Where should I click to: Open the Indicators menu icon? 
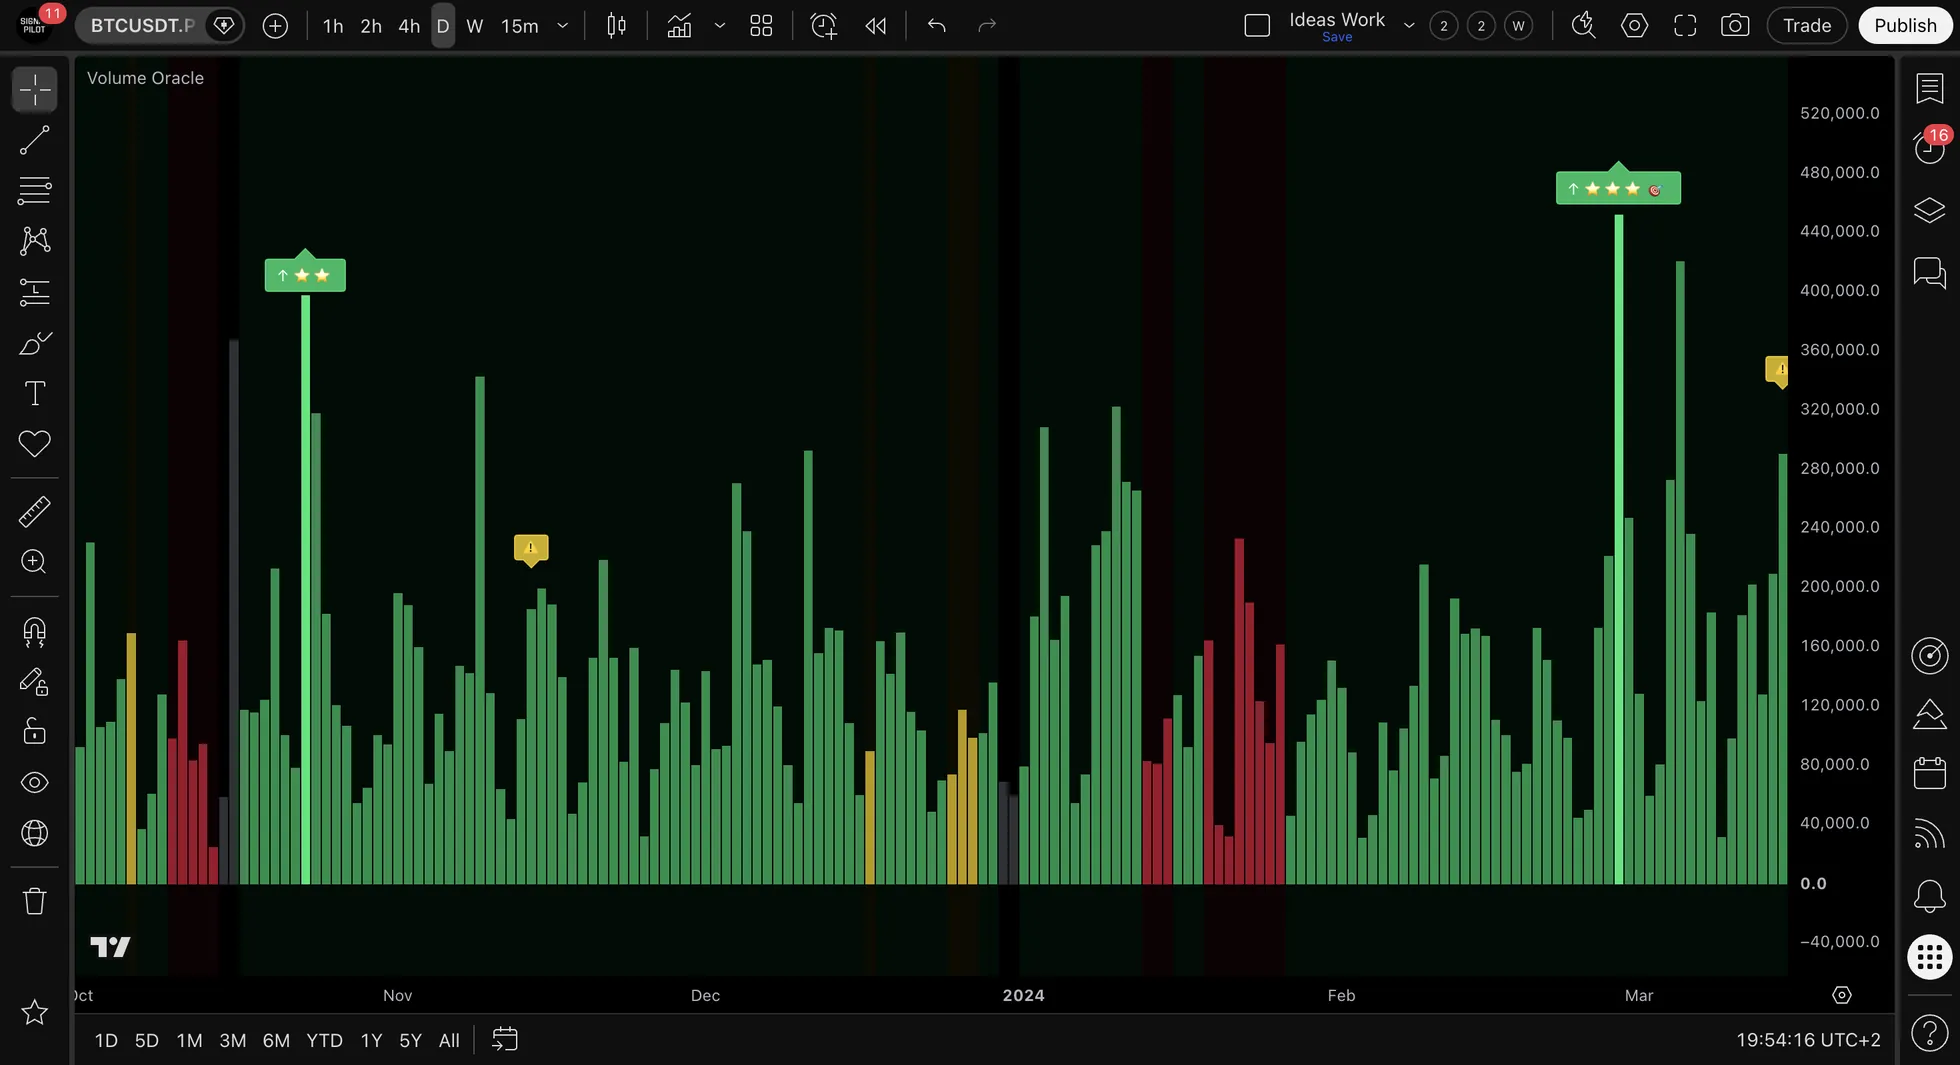679,26
